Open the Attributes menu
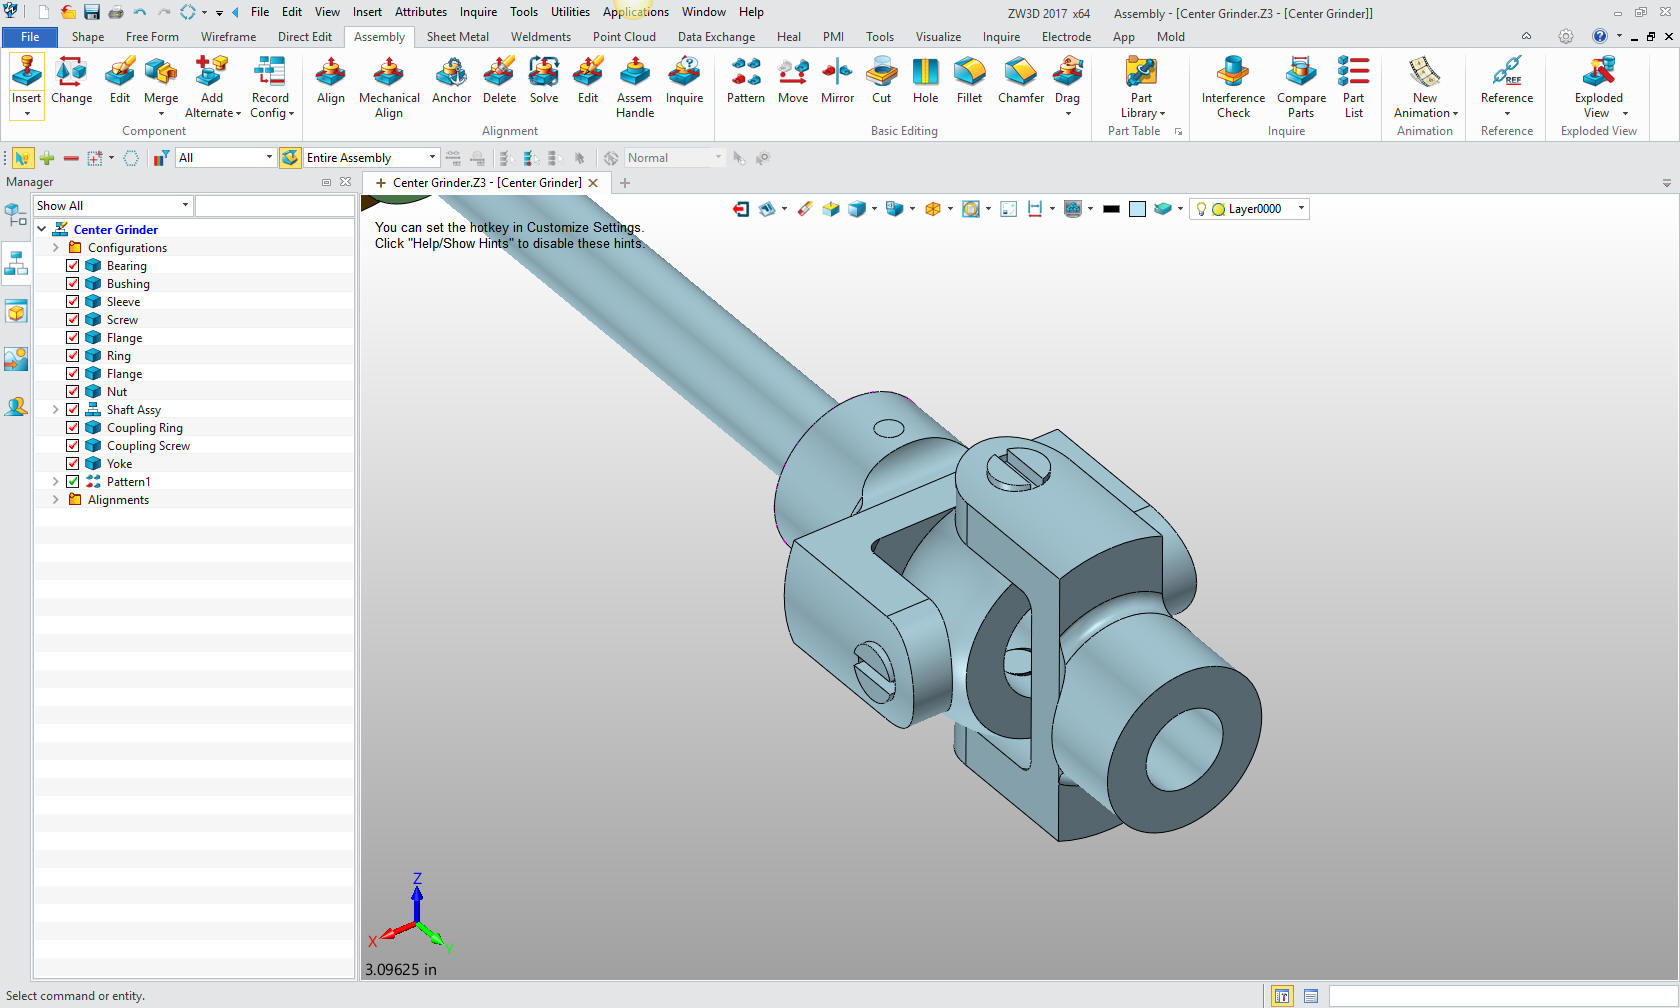1680x1008 pixels. [x=421, y=12]
